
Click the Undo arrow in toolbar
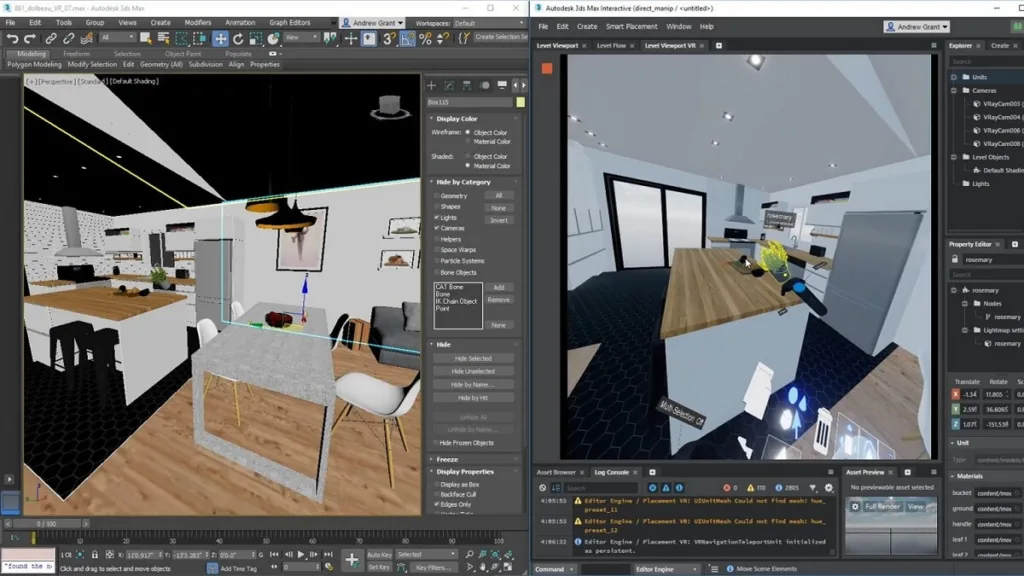pyautogui.click(x=13, y=38)
